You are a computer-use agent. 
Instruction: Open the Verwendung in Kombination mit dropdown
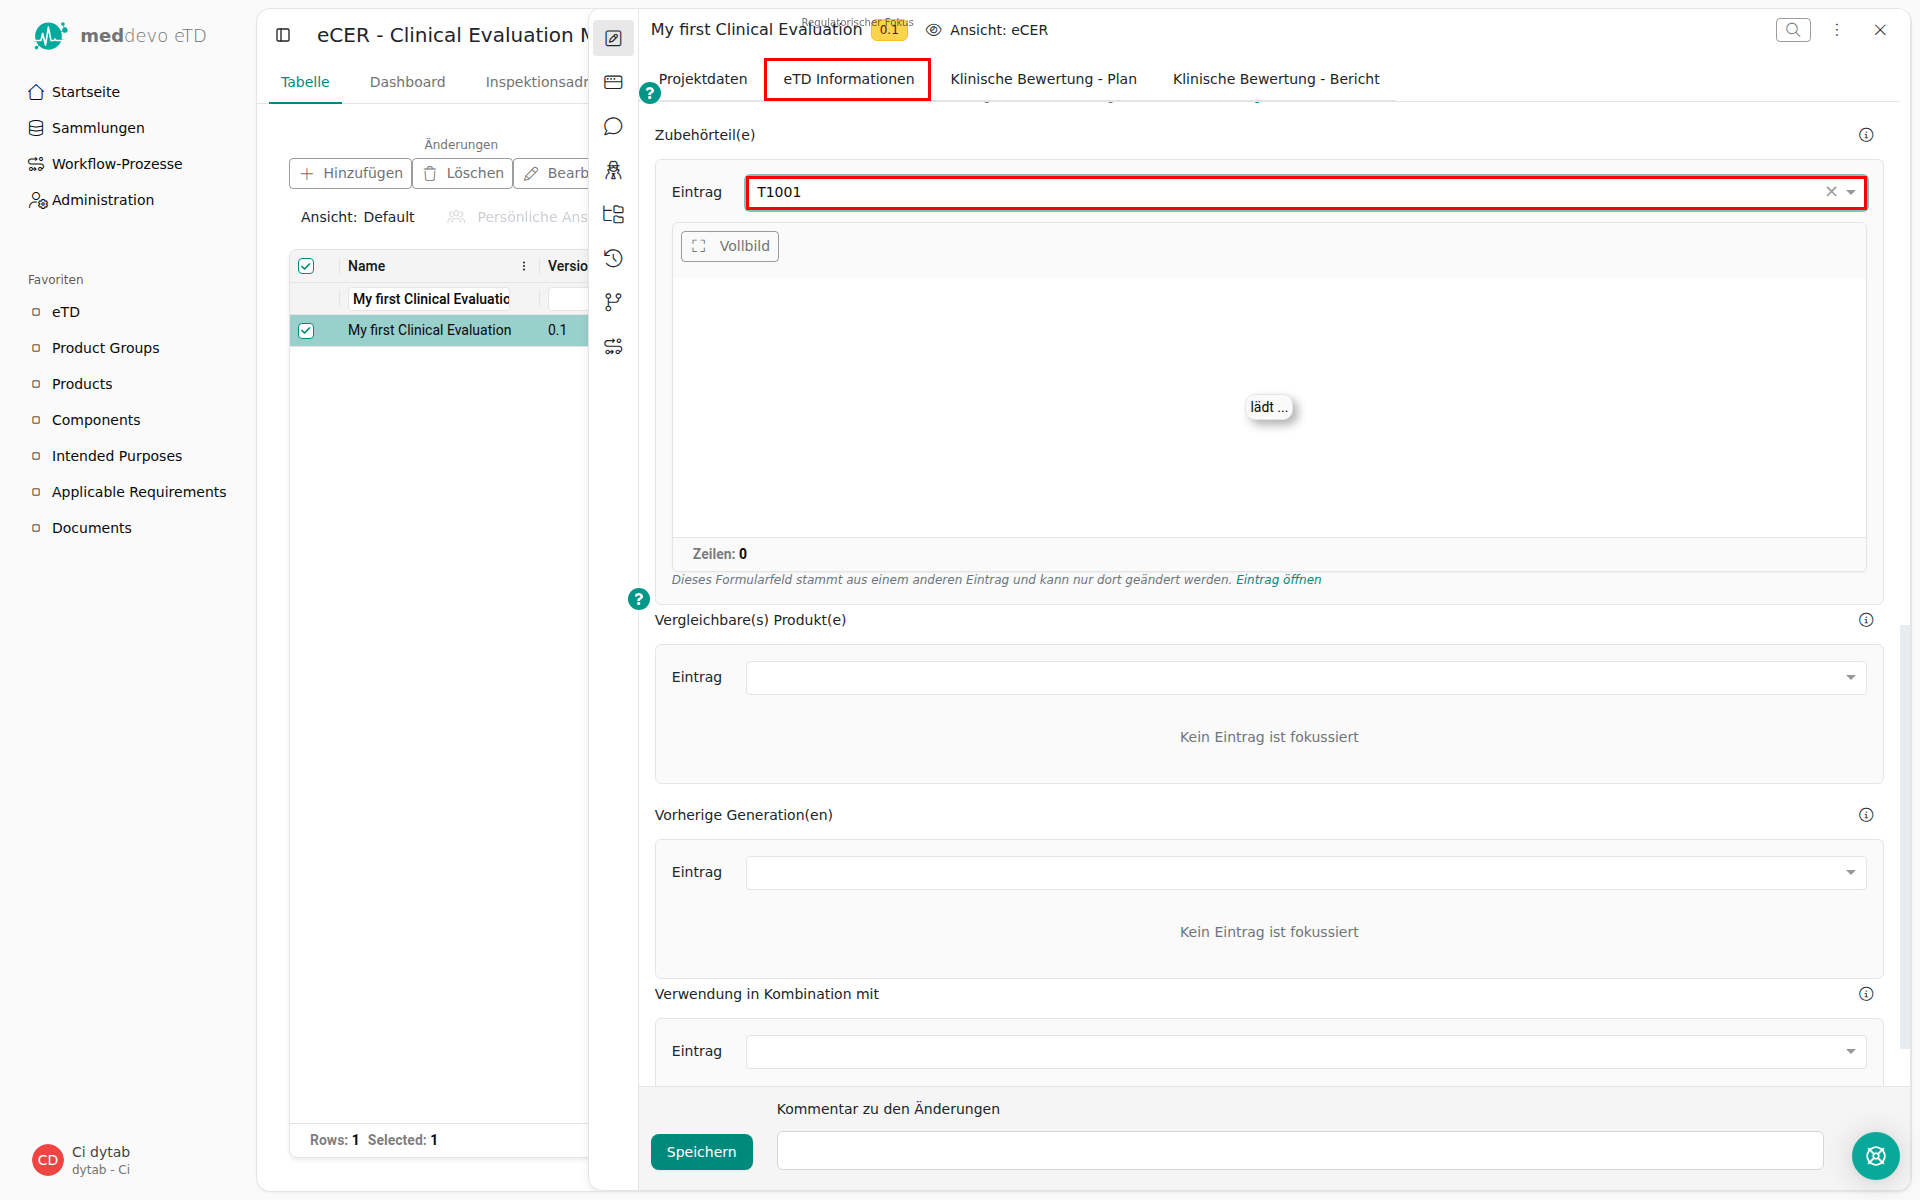pyautogui.click(x=1305, y=1051)
